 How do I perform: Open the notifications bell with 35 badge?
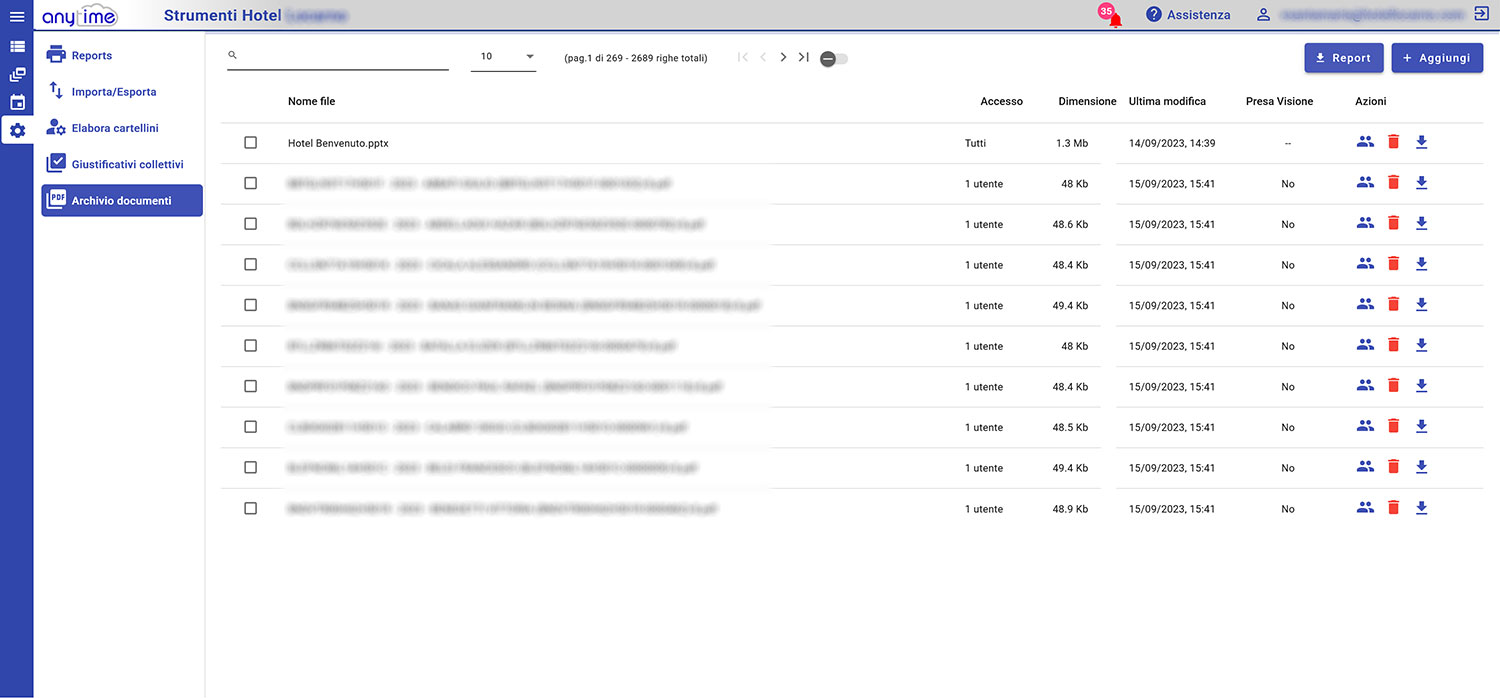[x=1113, y=17]
